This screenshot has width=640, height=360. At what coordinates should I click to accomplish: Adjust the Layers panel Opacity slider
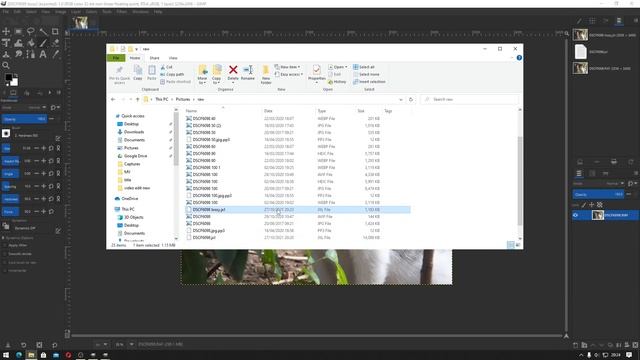point(598,194)
